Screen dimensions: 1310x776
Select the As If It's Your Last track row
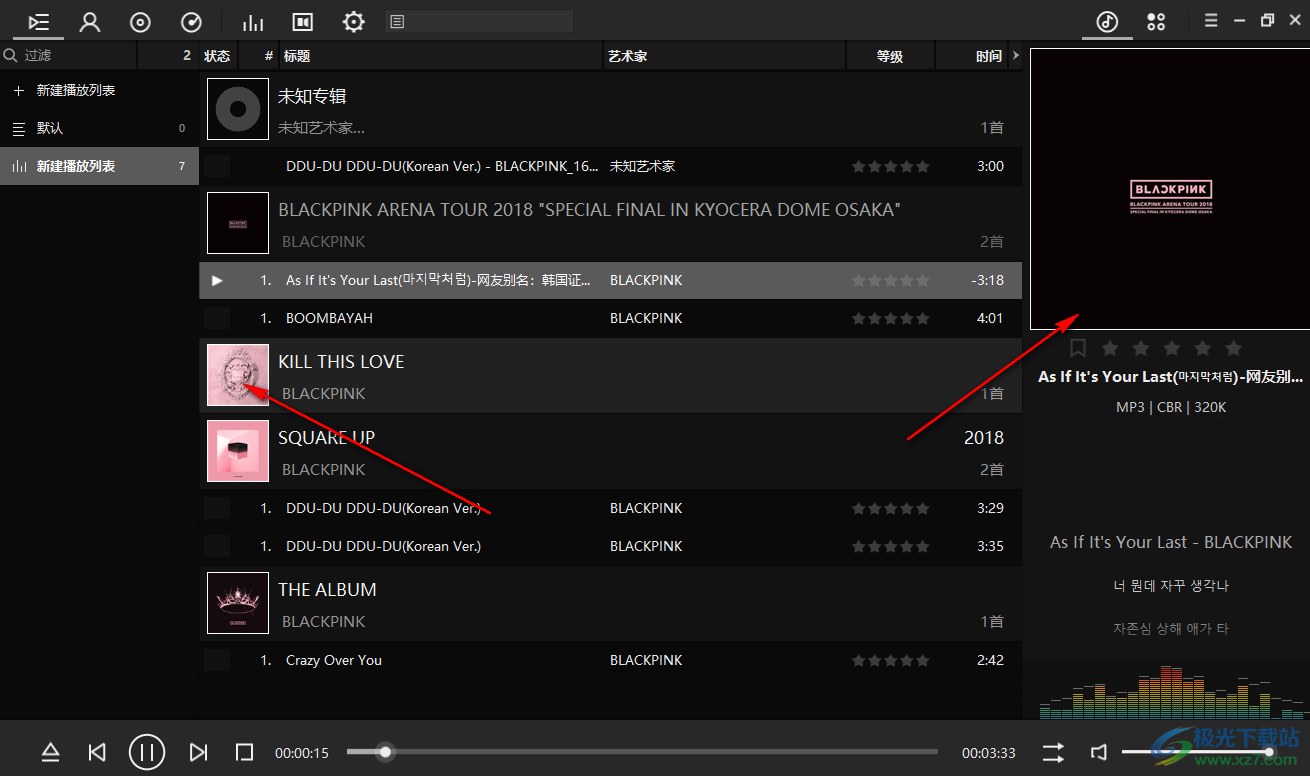click(611, 280)
